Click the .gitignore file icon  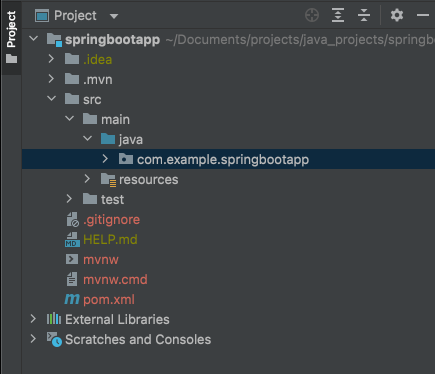[x=72, y=219]
